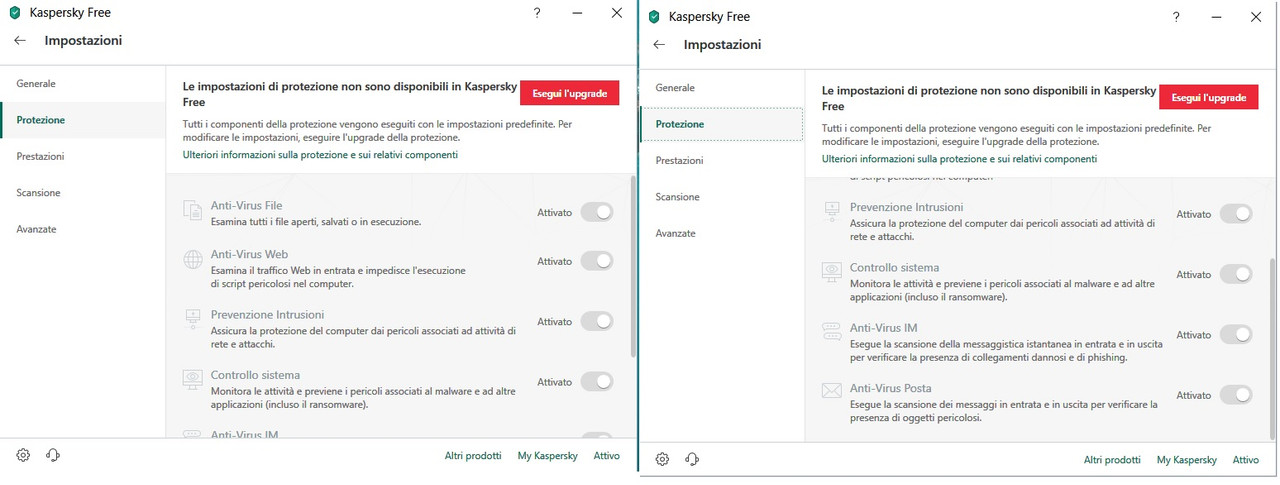1280x485 pixels.
Task: Click the Anti-Virus Web globe icon
Action: [192, 261]
